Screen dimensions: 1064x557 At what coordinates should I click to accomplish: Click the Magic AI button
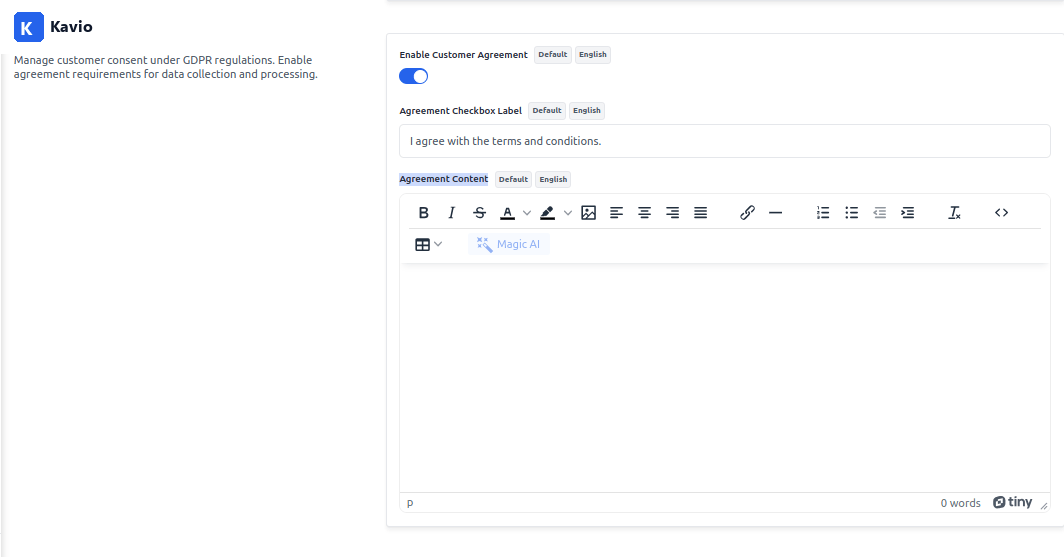[508, 244]
